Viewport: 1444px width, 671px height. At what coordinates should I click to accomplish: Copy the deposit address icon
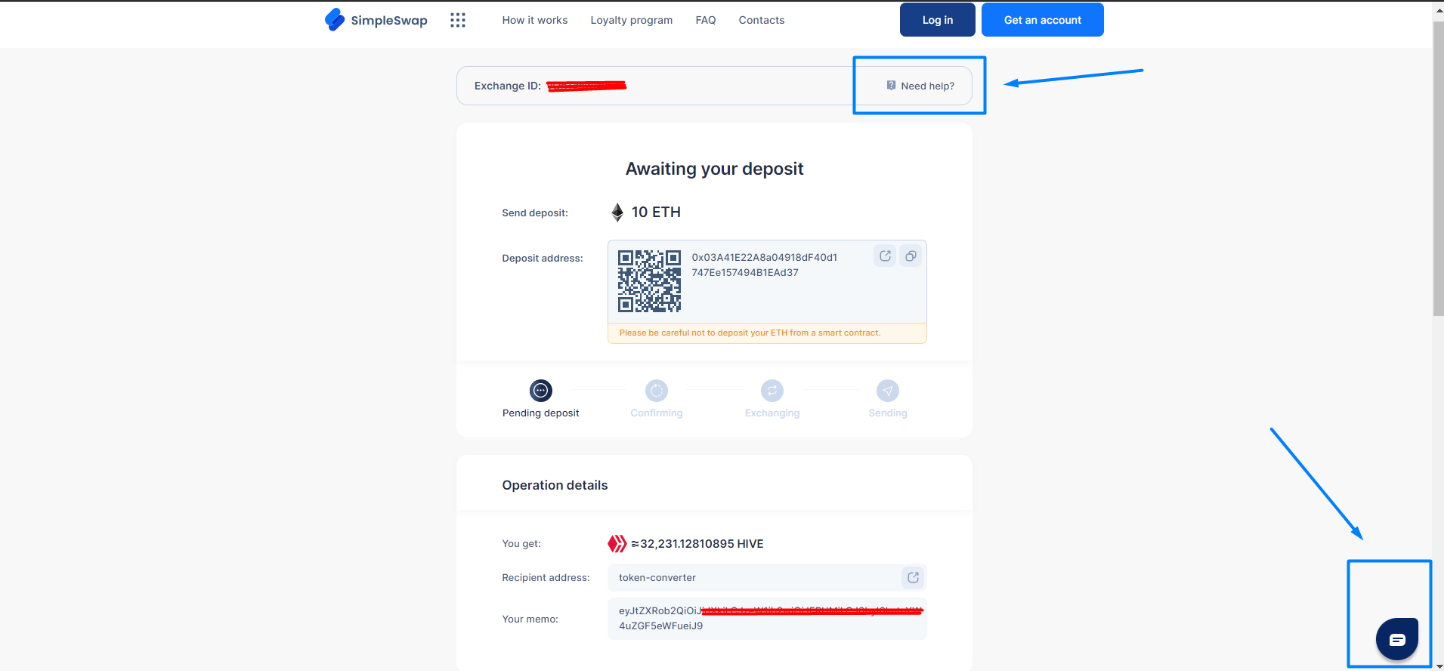pos(910,256)
